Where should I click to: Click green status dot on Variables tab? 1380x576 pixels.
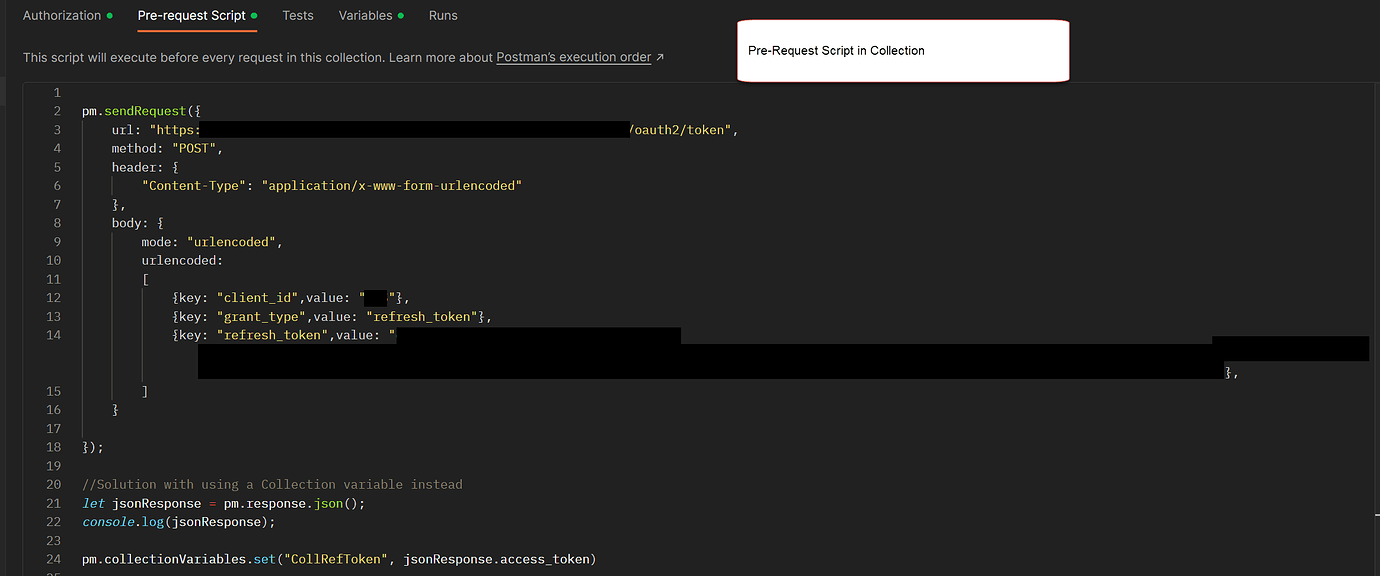pyautogui.click(x=399, y=14)
